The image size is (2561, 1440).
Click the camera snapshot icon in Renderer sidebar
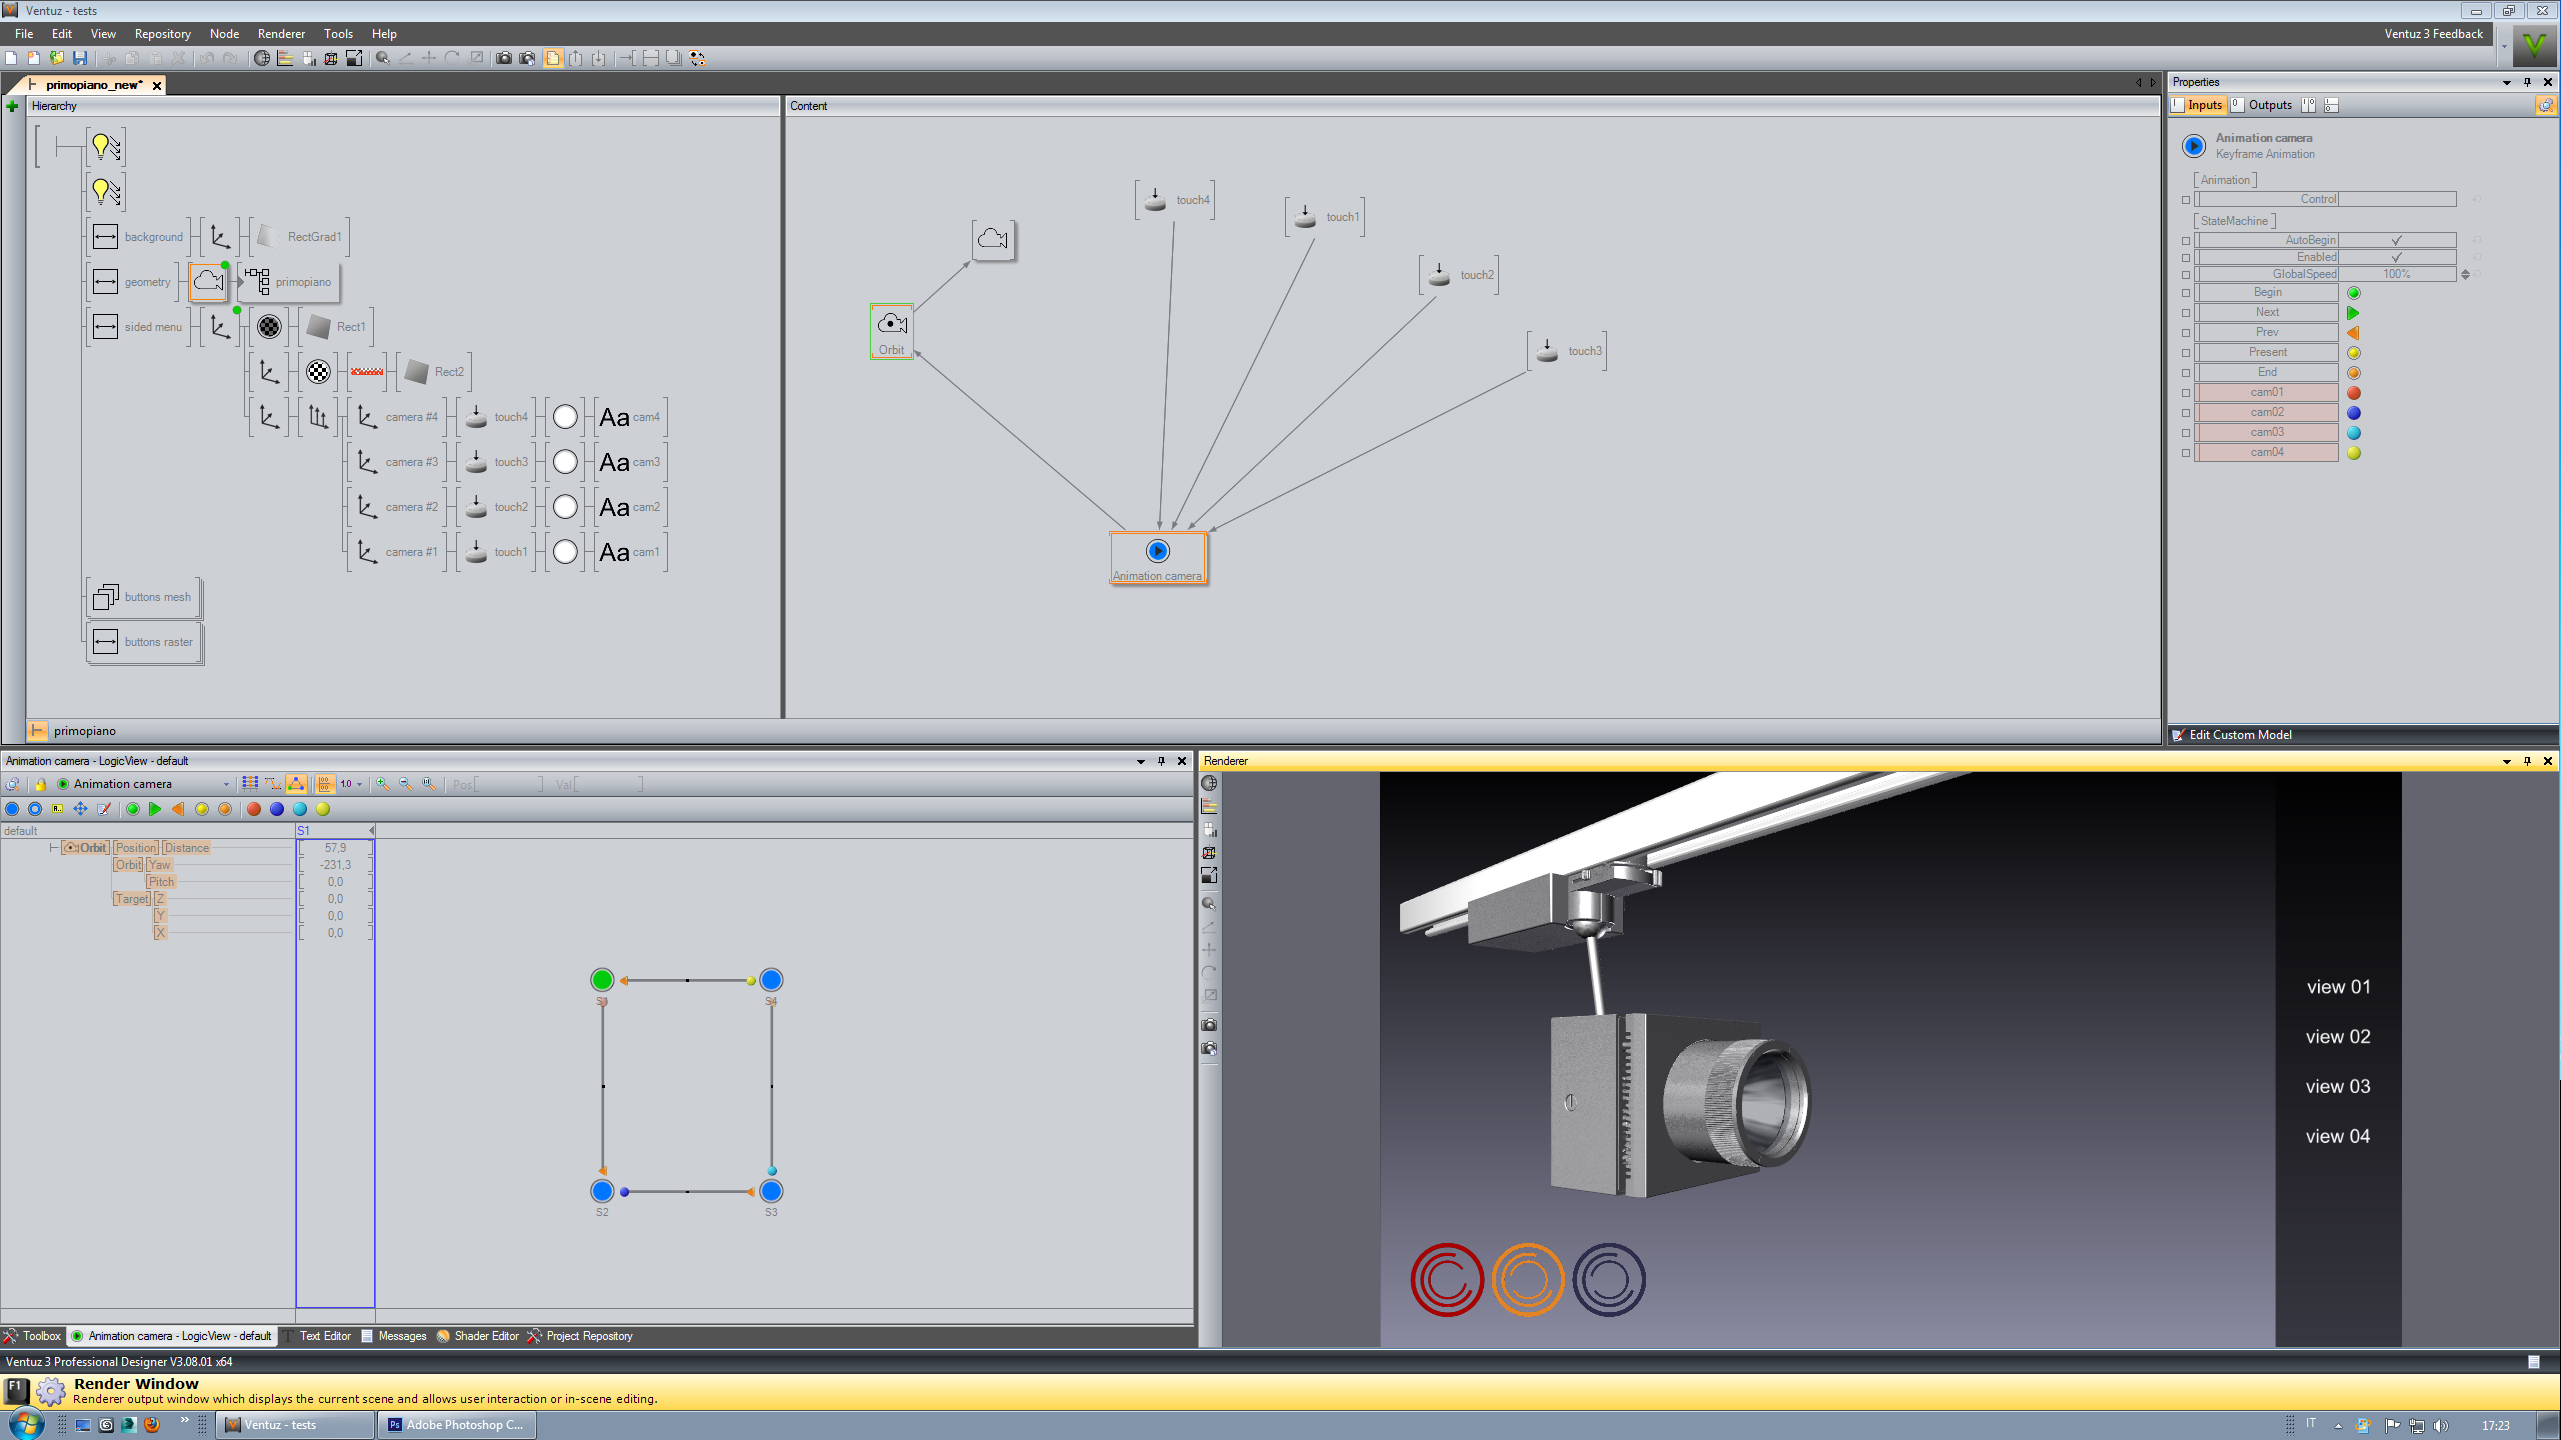pyautogui.click(x=1209, y=1025)
